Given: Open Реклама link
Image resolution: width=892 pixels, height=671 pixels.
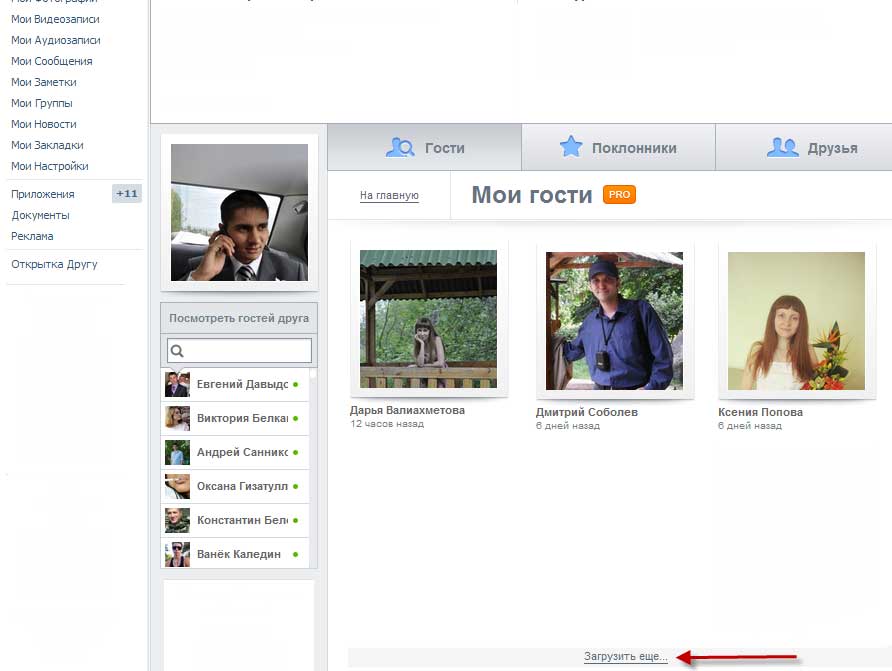Looking at the screenshot, I should (x=32, y=237).
